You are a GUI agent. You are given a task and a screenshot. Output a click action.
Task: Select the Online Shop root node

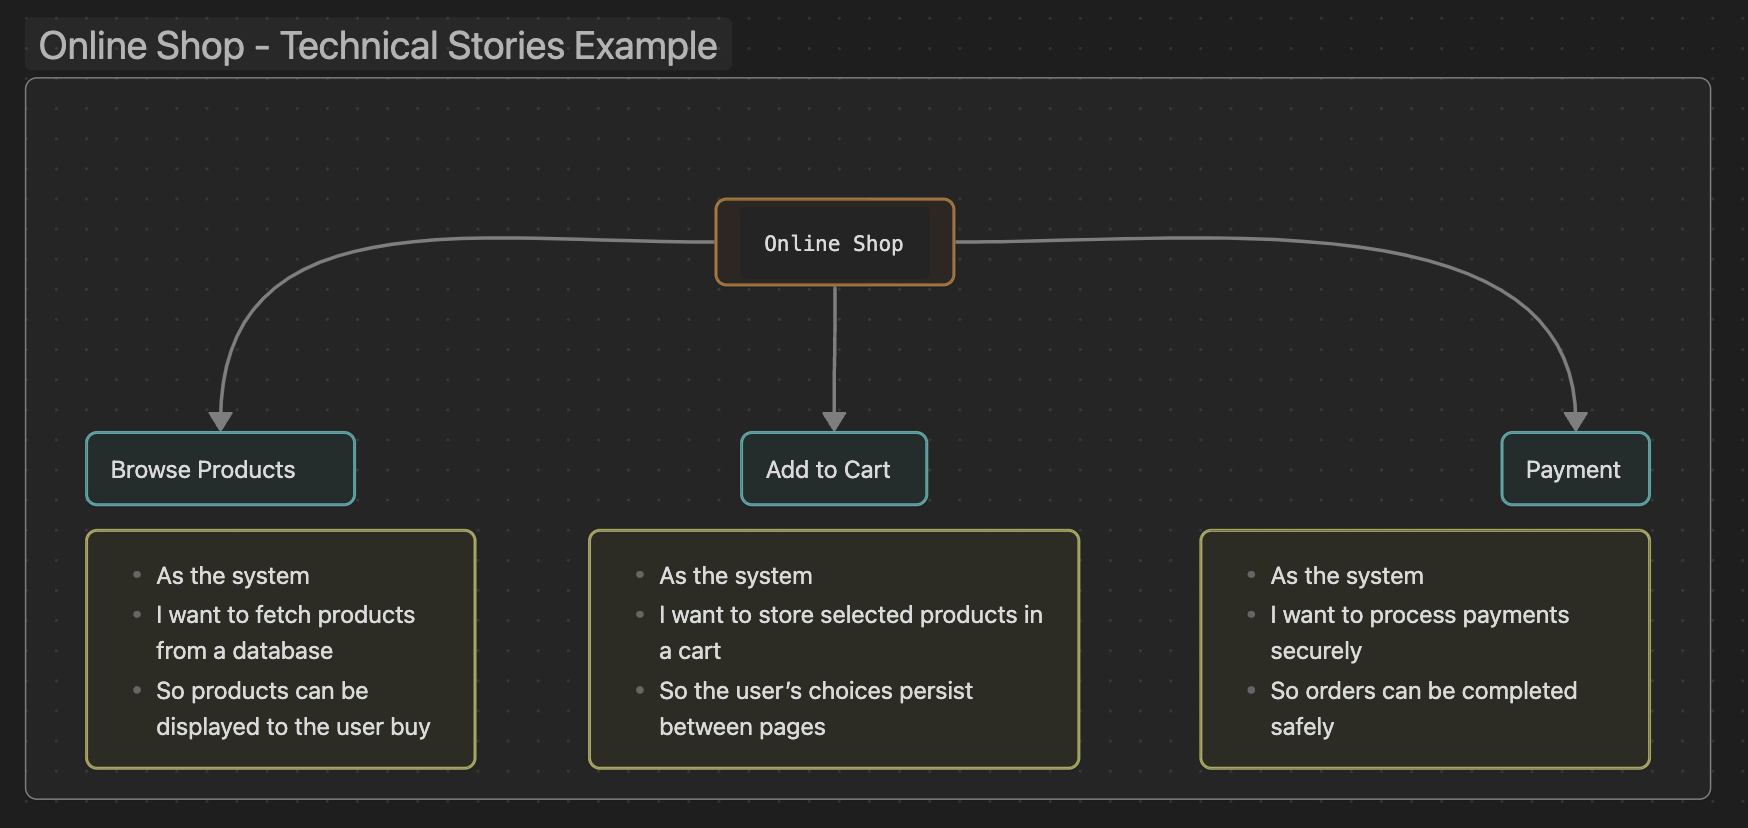coord(834,243)
